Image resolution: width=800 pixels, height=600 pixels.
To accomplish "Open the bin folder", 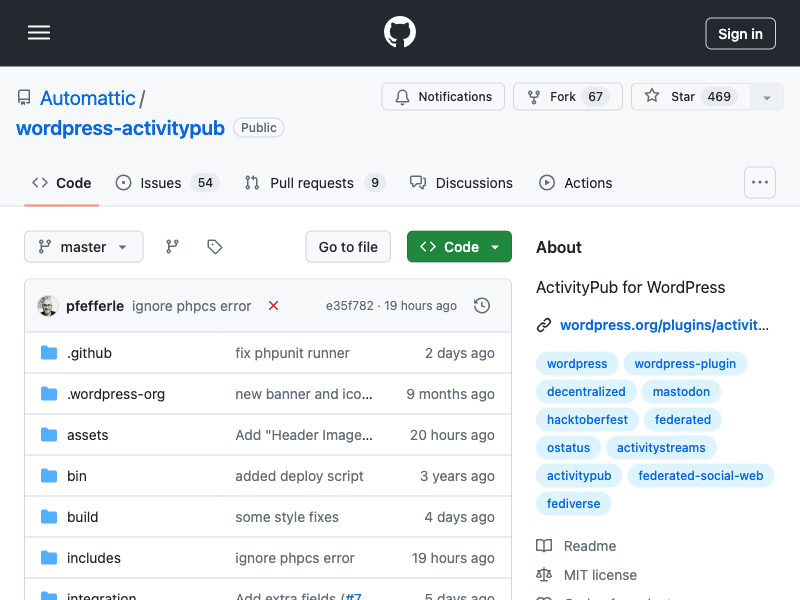I will tap(77, 476).
